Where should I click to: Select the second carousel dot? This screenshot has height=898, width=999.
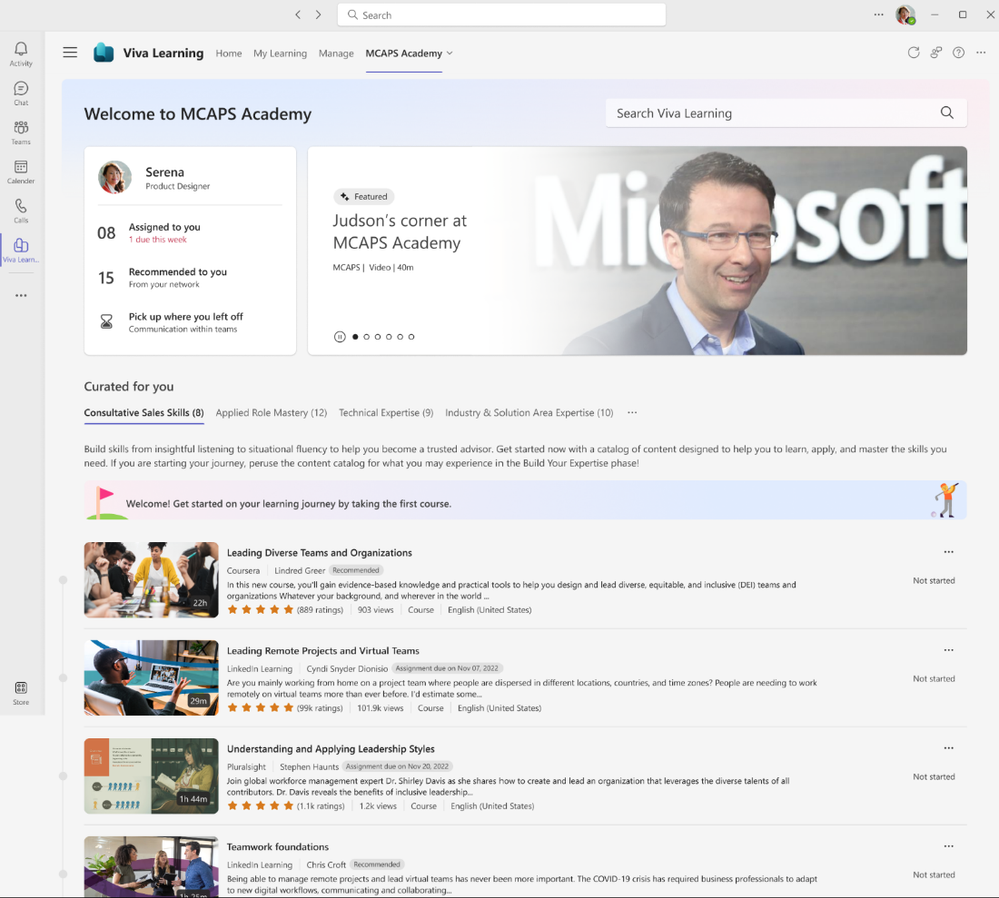pyautogui.click(x=366, y=337)
